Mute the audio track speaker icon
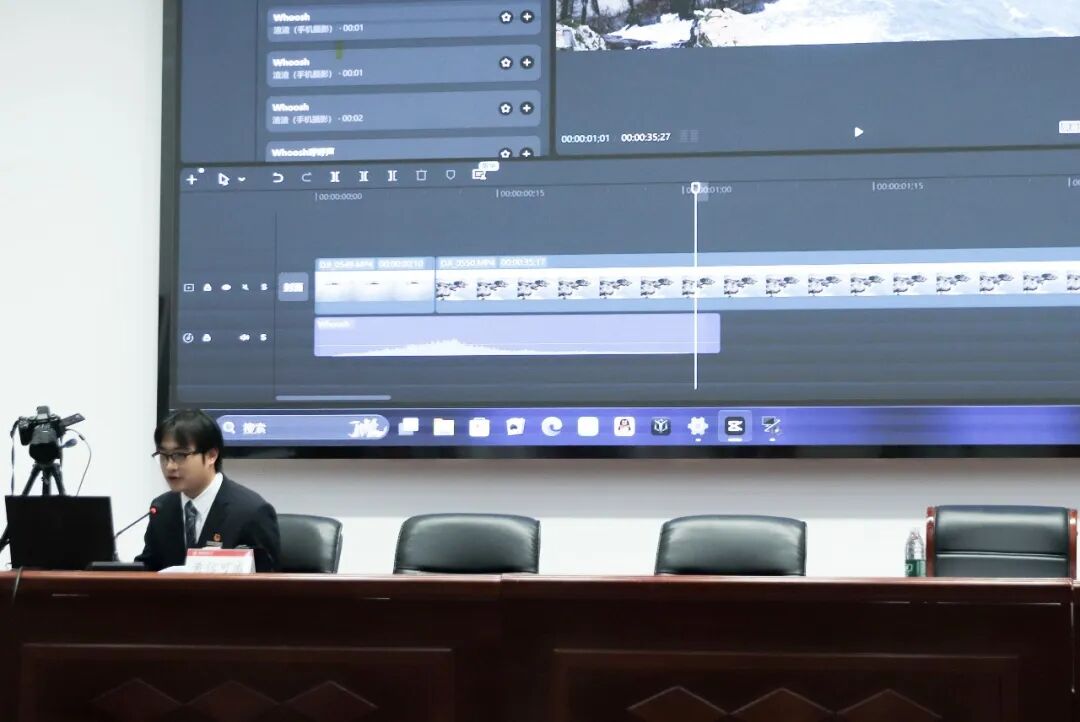Image resolution: width=1080 pixels, height=722 pixels. click(x=243, y=338)
